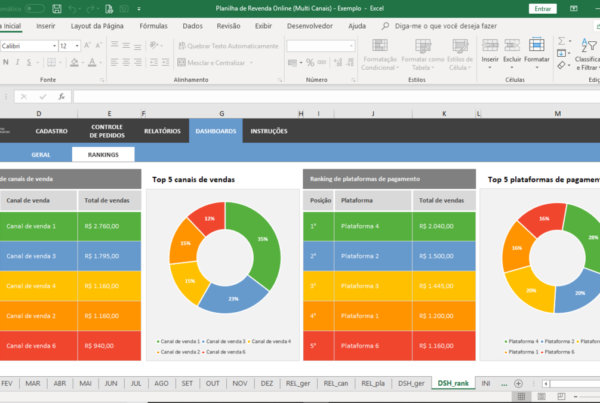The image size is (600, 403).
Task: Click Mesclar e Centralizar button
Action: tap(211, 62)
